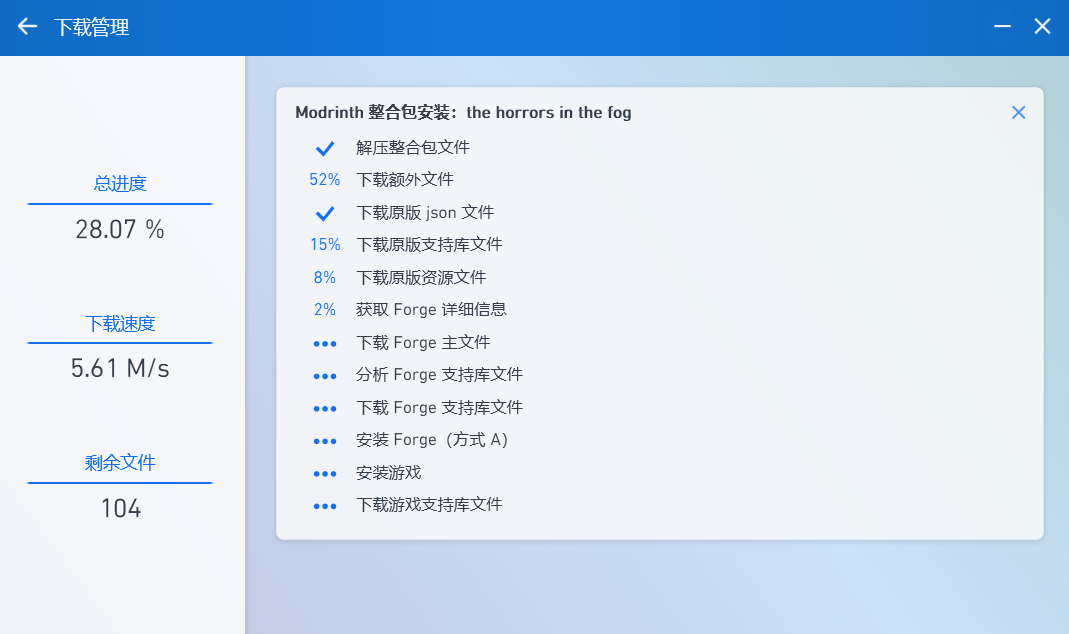This screenshot has height=634, width=1069.
Task: Select the 分析 Forge 支持库文件 step
Action: point(439,374)
